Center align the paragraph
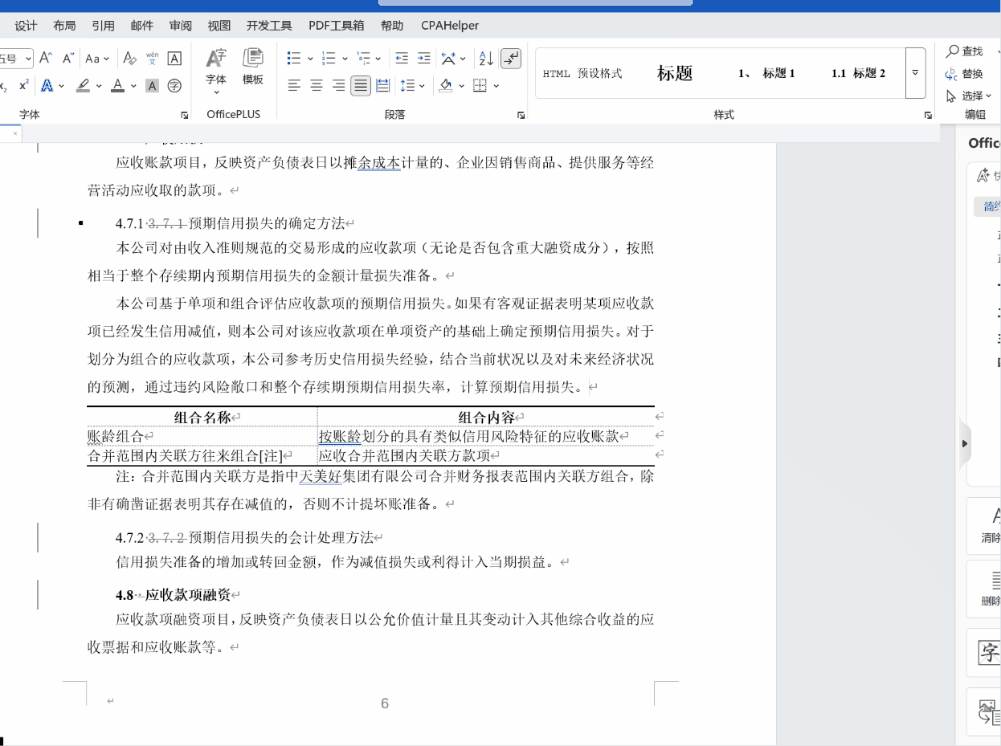 (316, 86)
